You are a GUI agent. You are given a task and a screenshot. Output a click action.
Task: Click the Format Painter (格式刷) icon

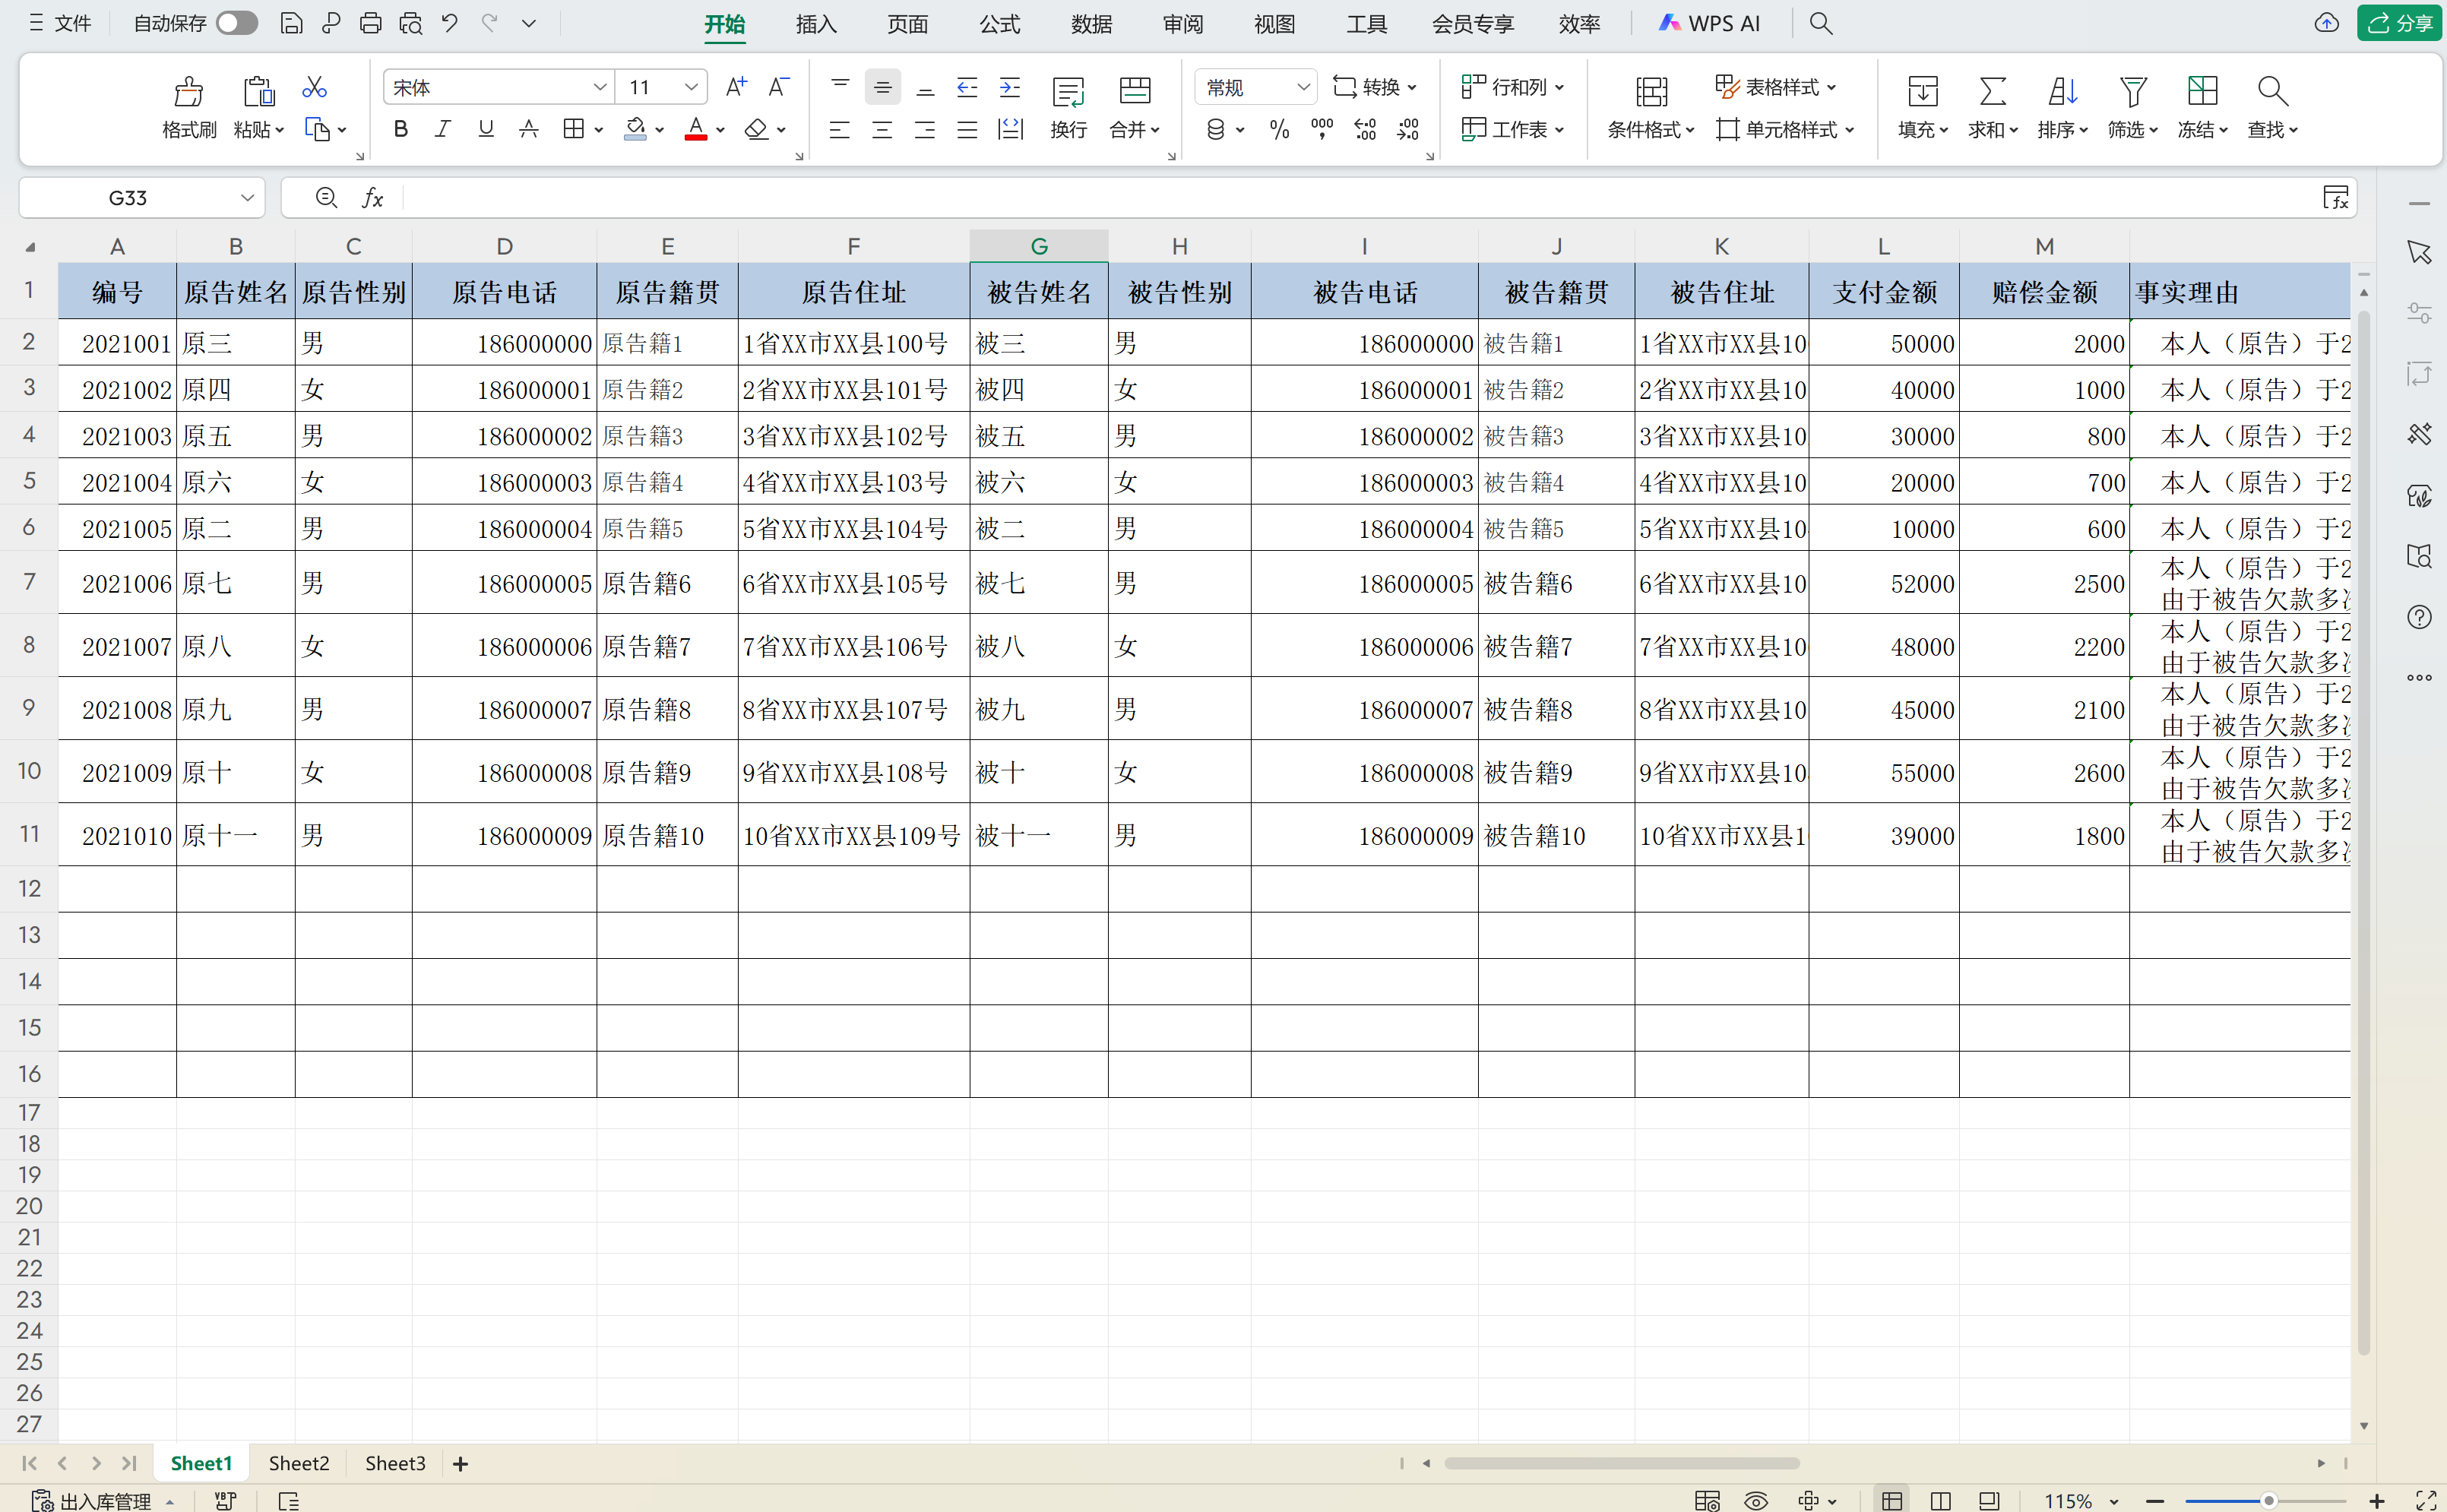pos(188,92)
